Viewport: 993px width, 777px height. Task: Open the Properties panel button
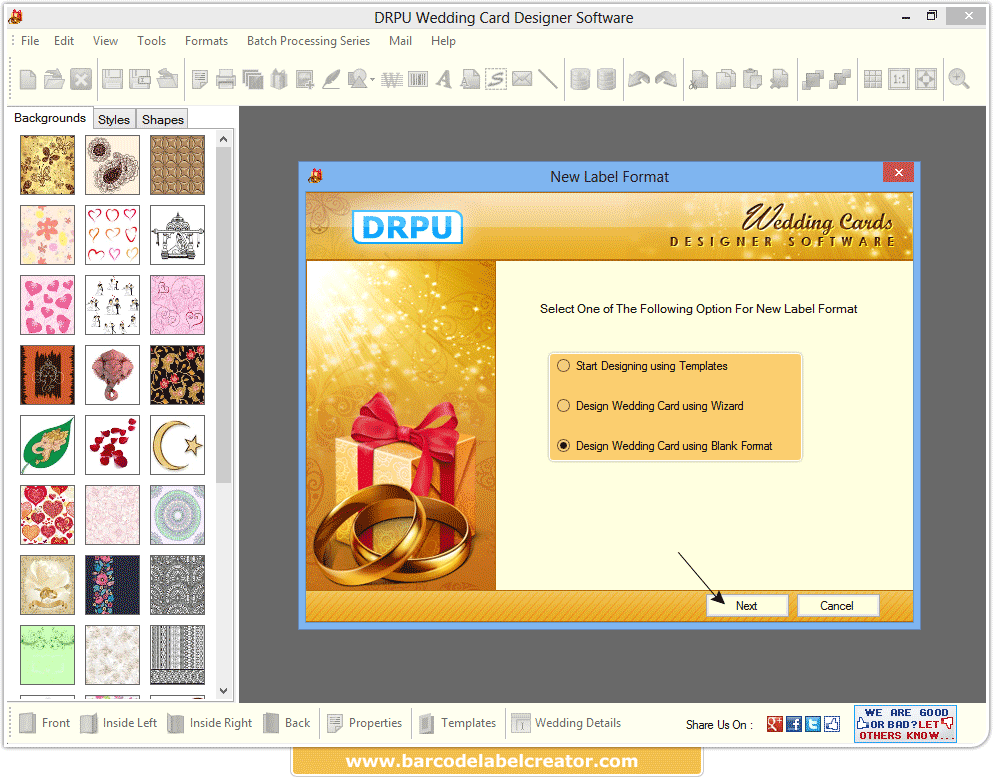tap(364, 723)
